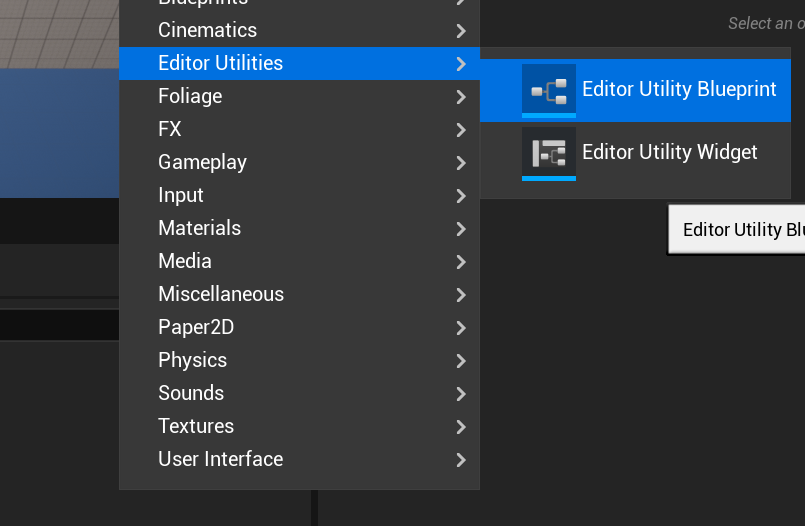Click the Cinematics menu item

pos(207,30)
